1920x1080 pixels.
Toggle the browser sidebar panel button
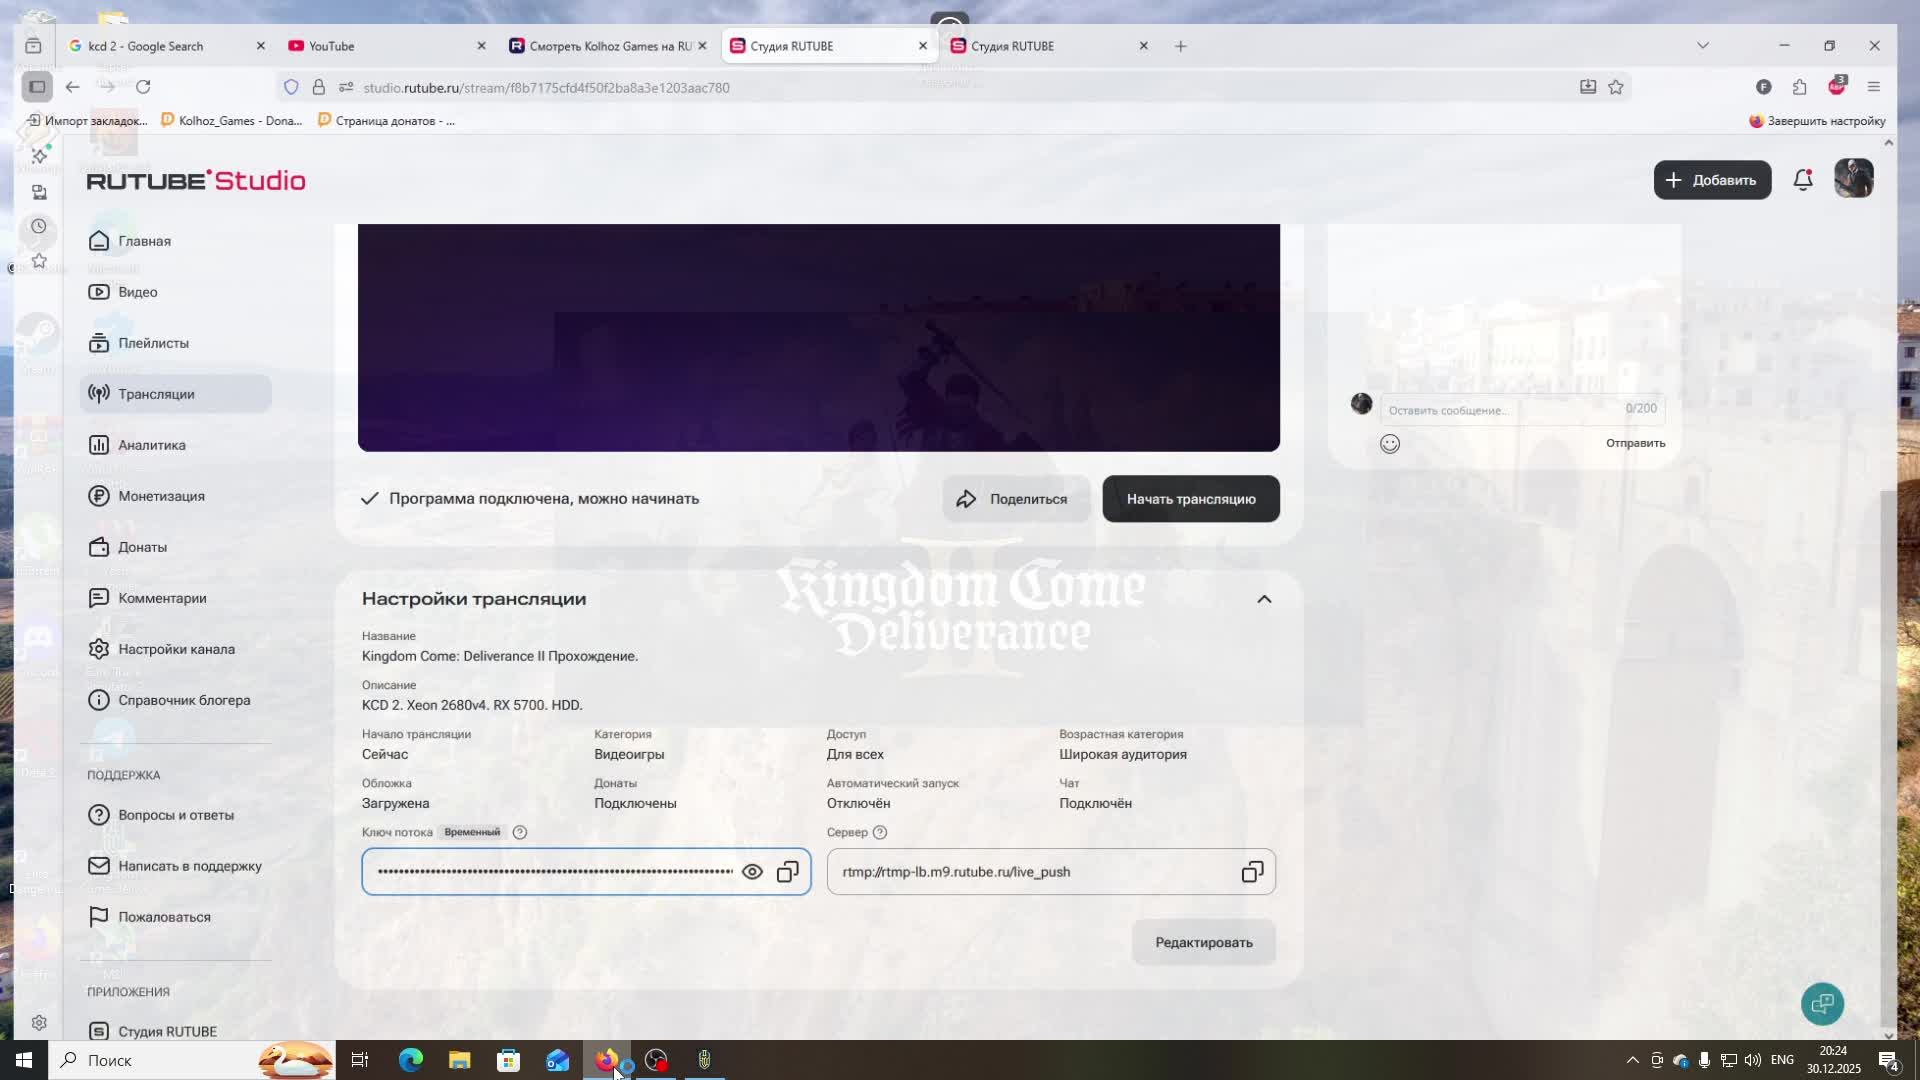(37, 87)
